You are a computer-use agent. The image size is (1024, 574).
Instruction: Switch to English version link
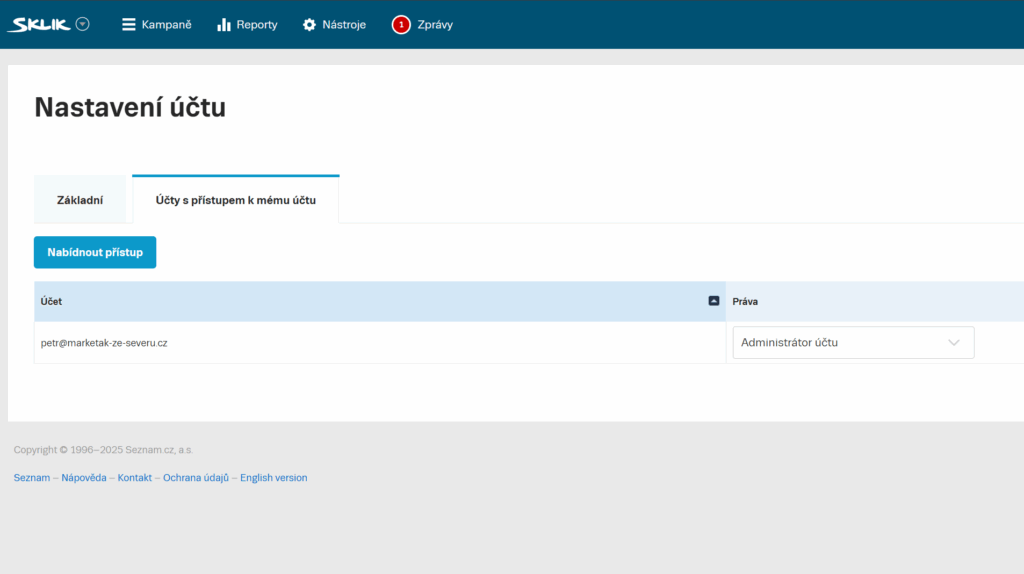click(274, 478)
